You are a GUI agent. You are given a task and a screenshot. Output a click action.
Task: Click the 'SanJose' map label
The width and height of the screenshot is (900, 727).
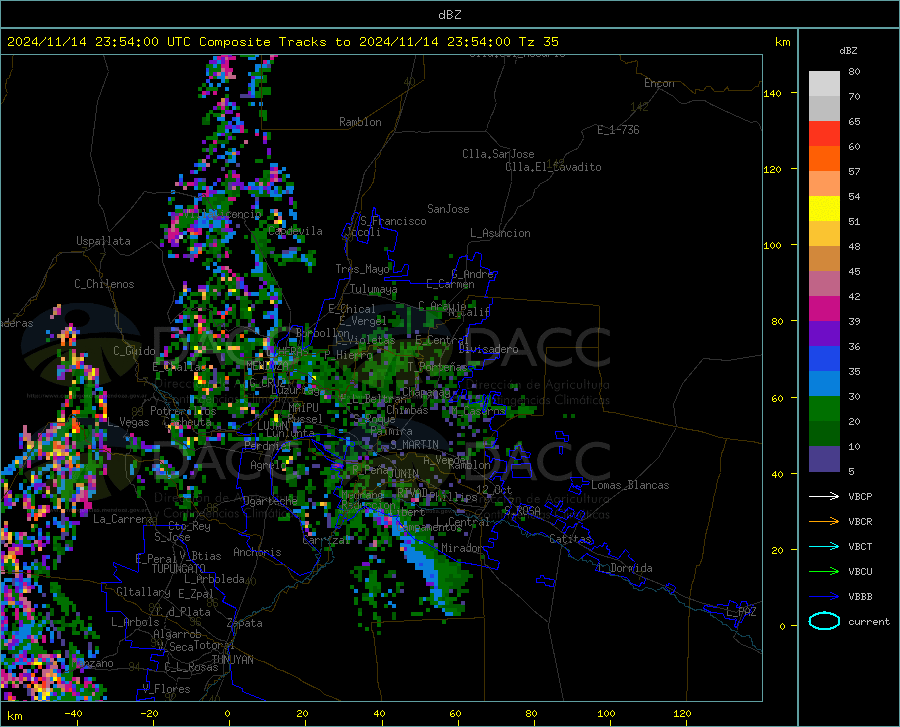pyautogui.click(x=448, y=209)
